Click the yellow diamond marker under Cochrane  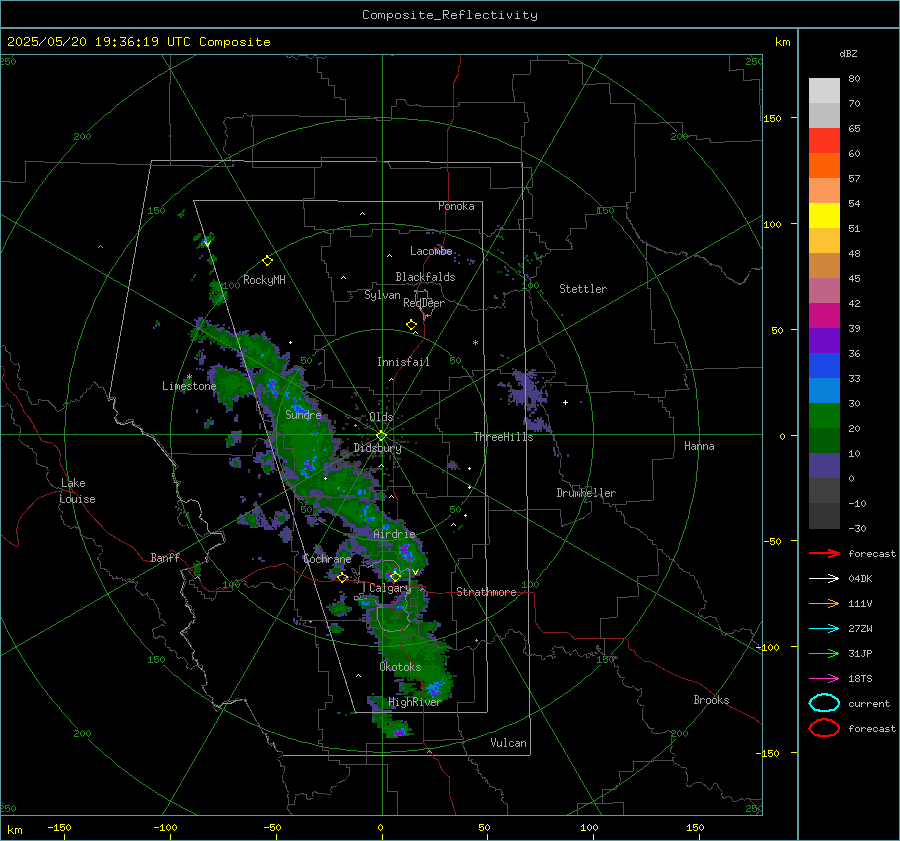pyautogui.click(x=342, y=577)
